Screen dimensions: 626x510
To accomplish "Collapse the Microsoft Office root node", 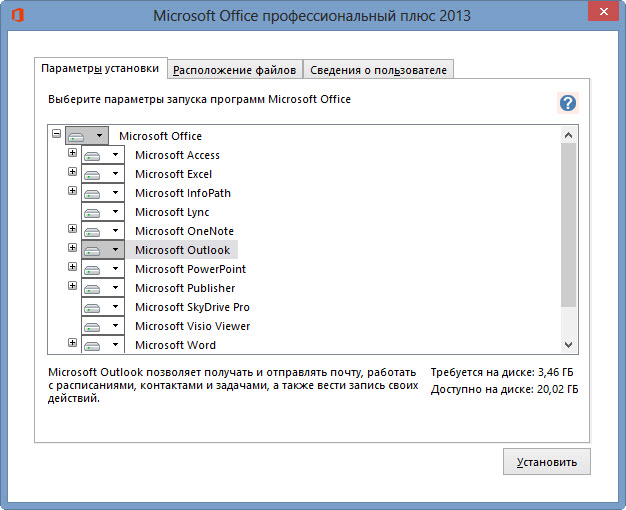I will (56, 133).
